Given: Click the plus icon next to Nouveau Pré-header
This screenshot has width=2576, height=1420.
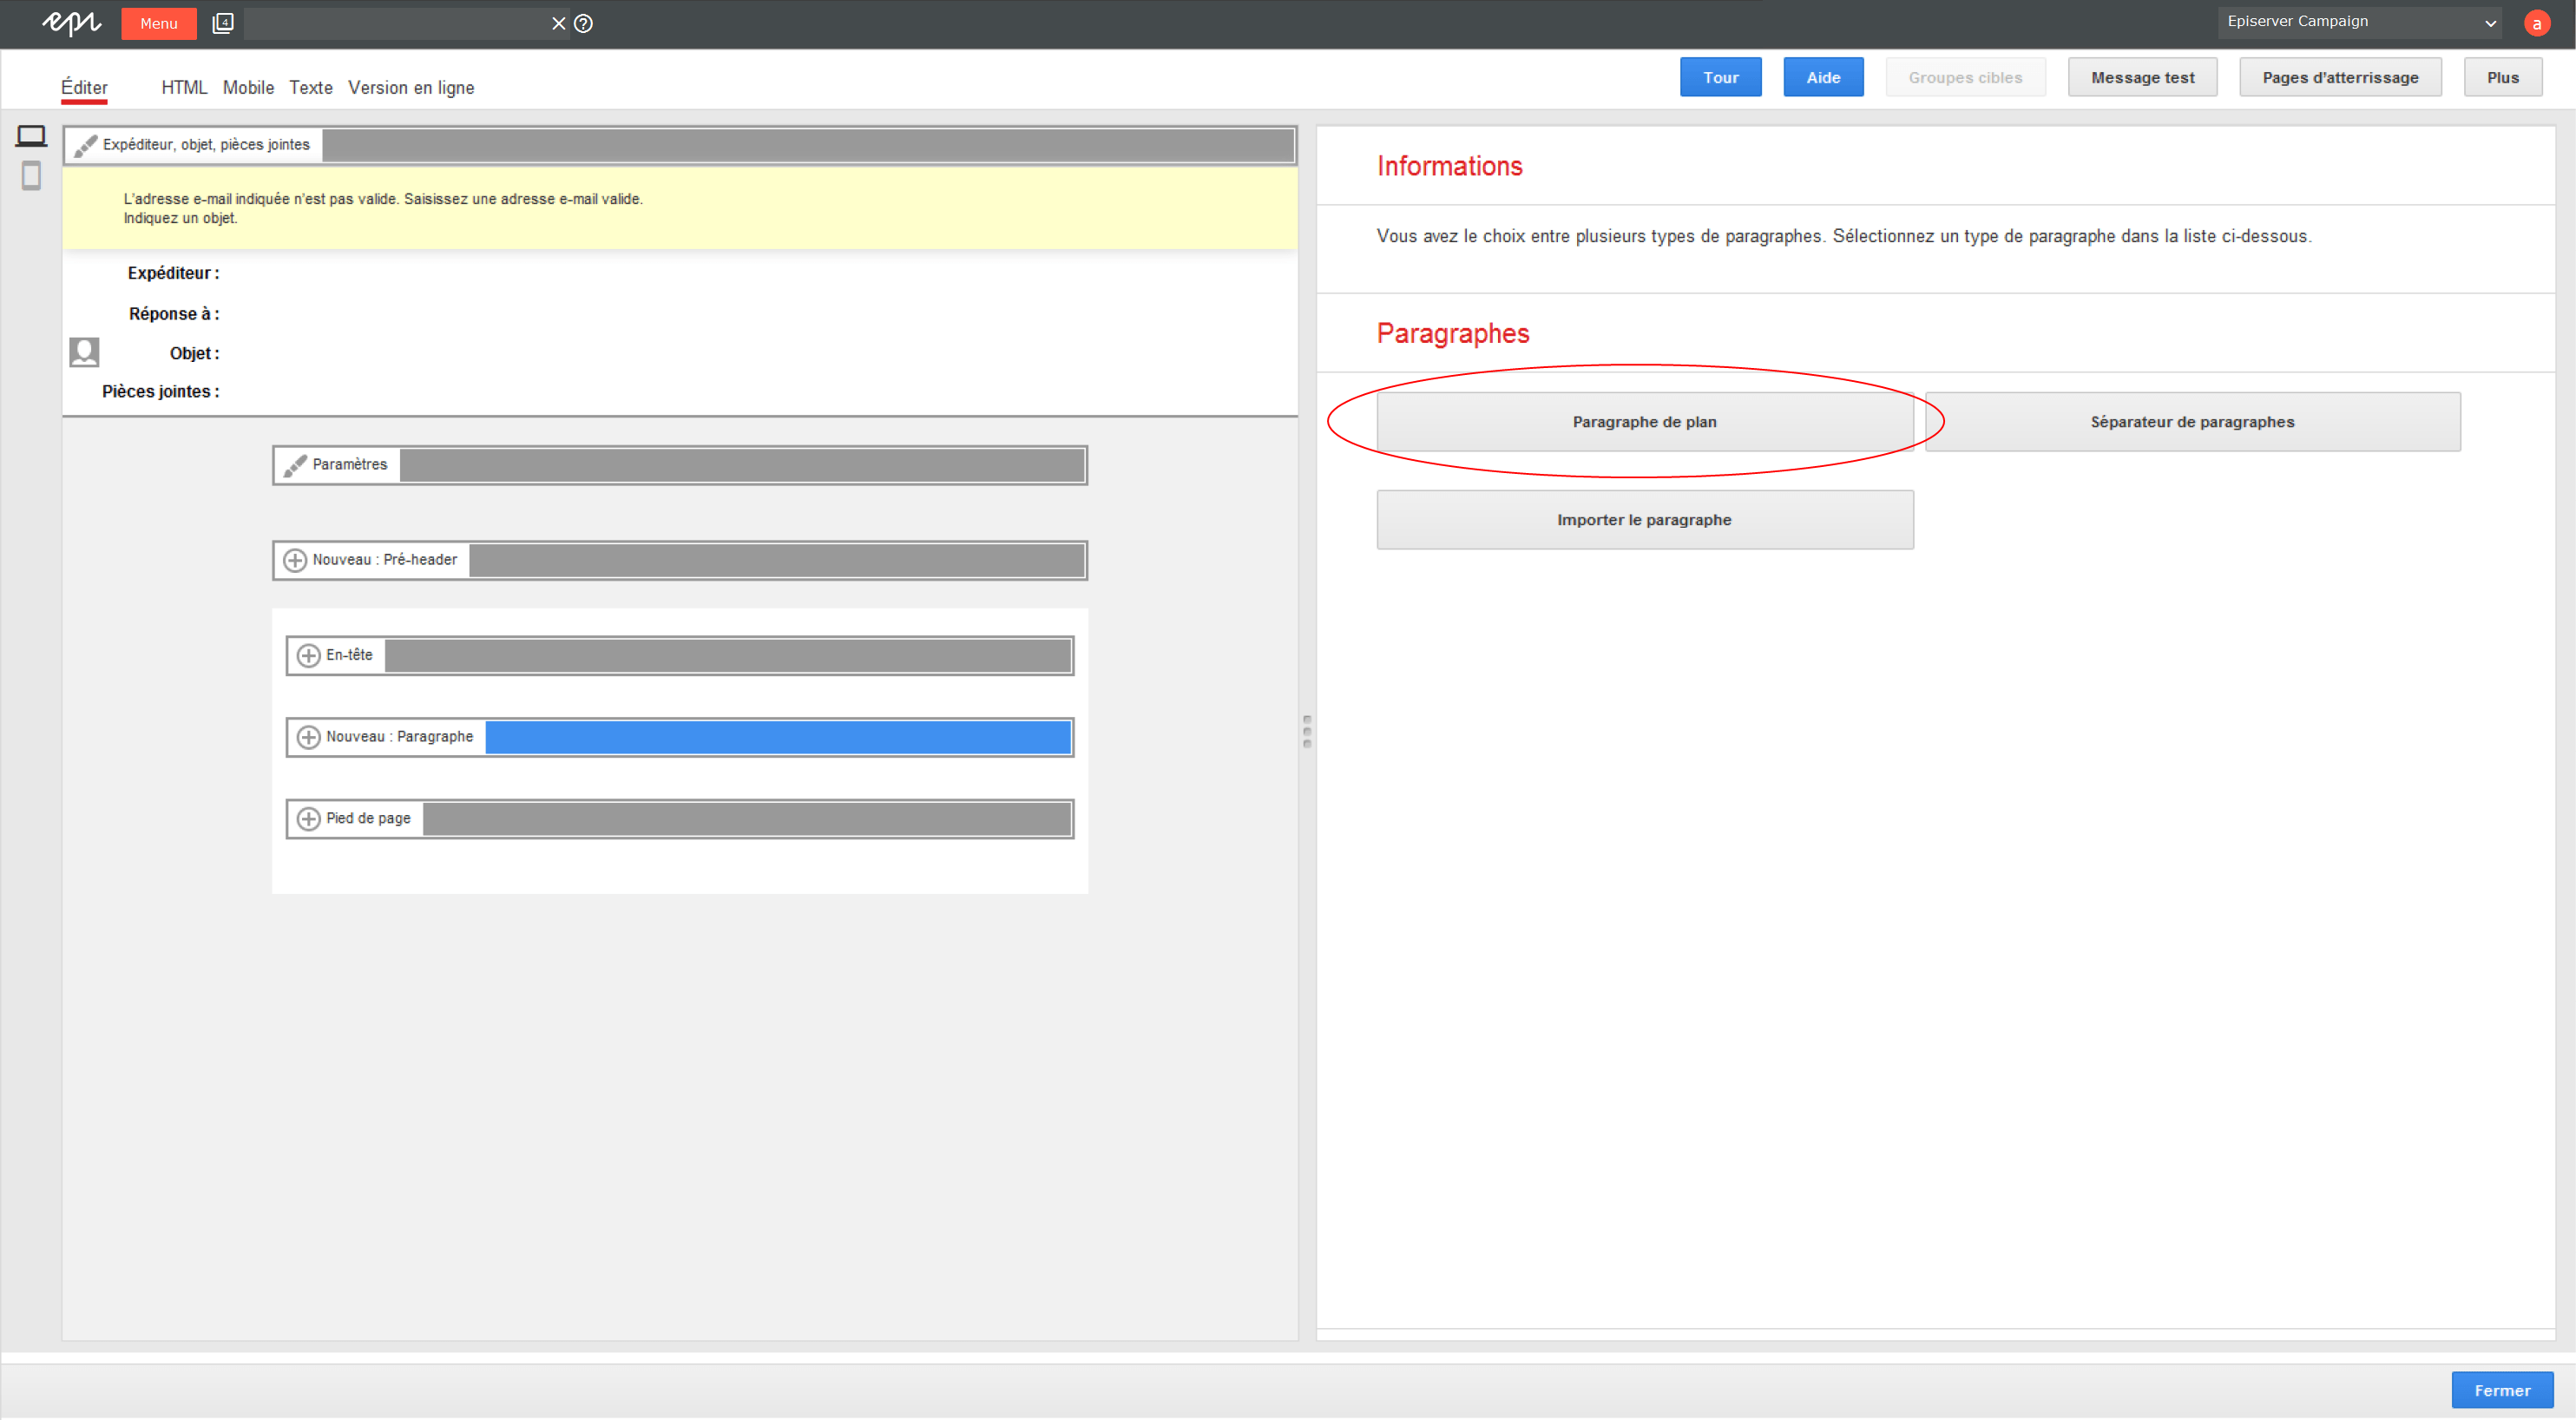Looking at the screenshot, I should [x=302, y=560].
